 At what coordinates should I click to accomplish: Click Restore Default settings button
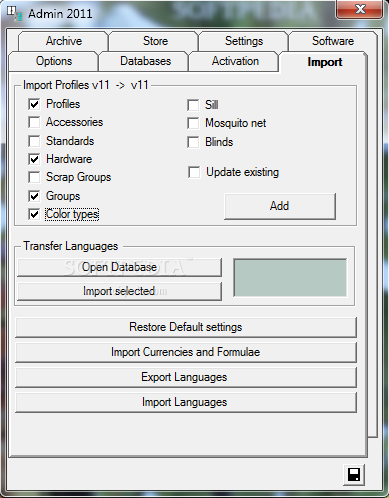[186, 327]
